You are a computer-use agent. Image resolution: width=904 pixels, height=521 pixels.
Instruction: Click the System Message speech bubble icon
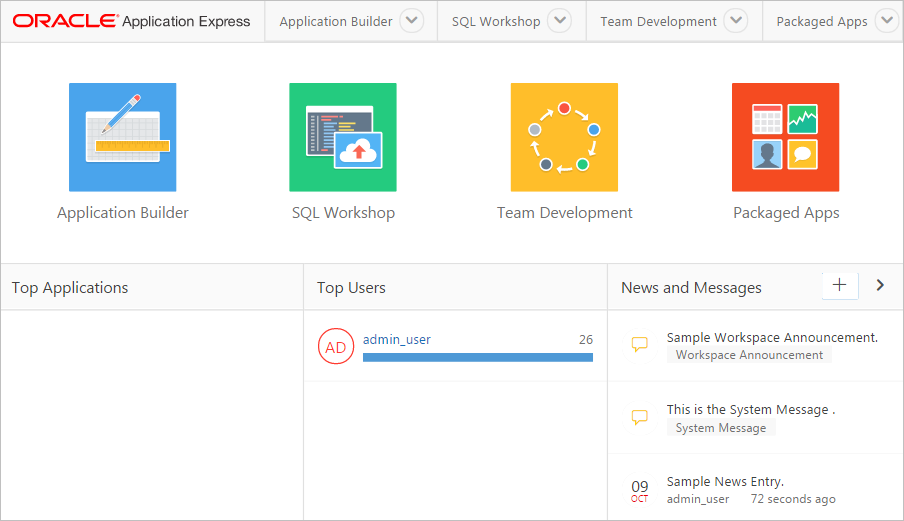click(x=640, y=417)
